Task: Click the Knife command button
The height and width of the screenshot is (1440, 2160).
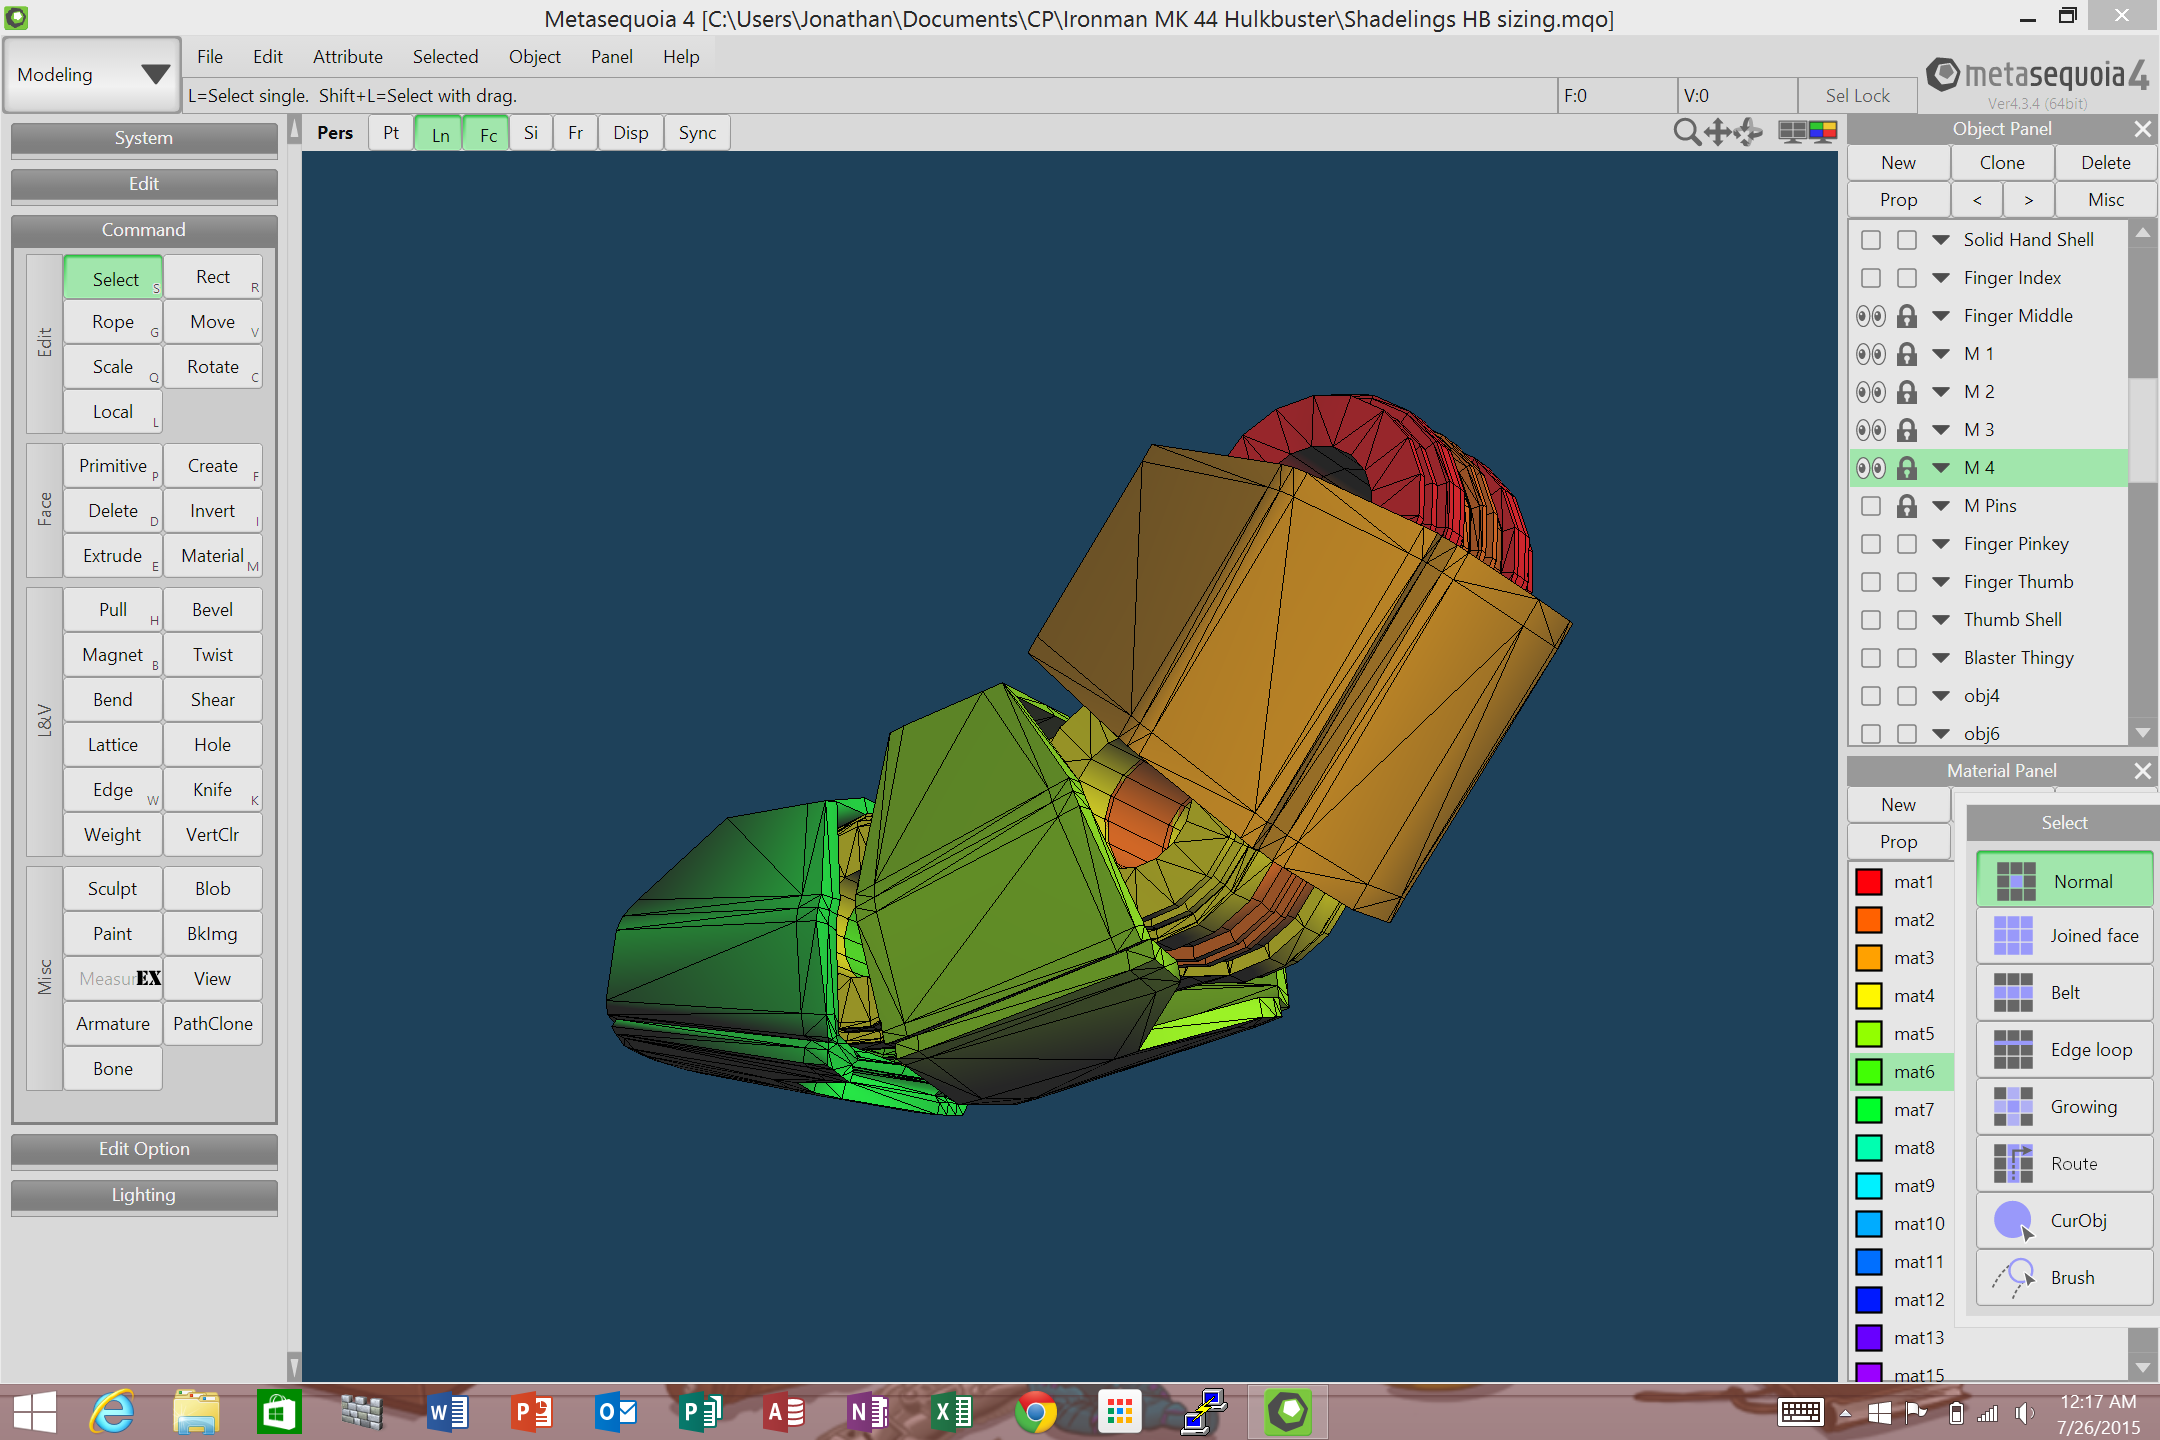Action: point(213,790)
